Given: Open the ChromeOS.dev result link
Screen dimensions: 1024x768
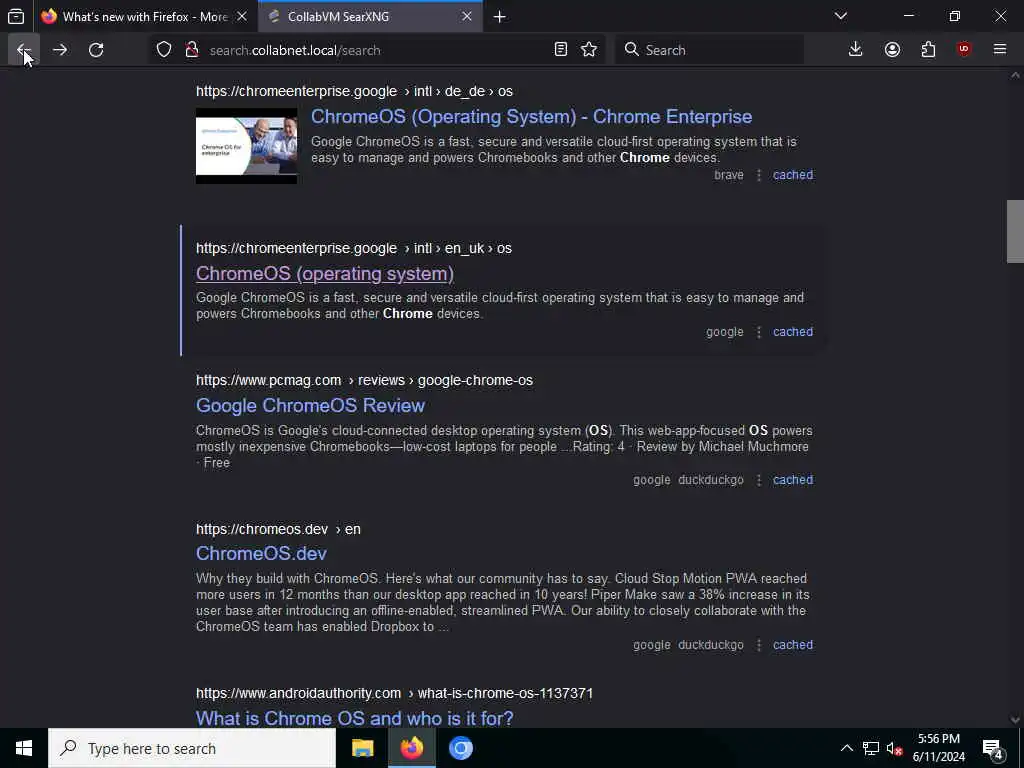Looking at the screenshot, I should [x=261, y=554].
